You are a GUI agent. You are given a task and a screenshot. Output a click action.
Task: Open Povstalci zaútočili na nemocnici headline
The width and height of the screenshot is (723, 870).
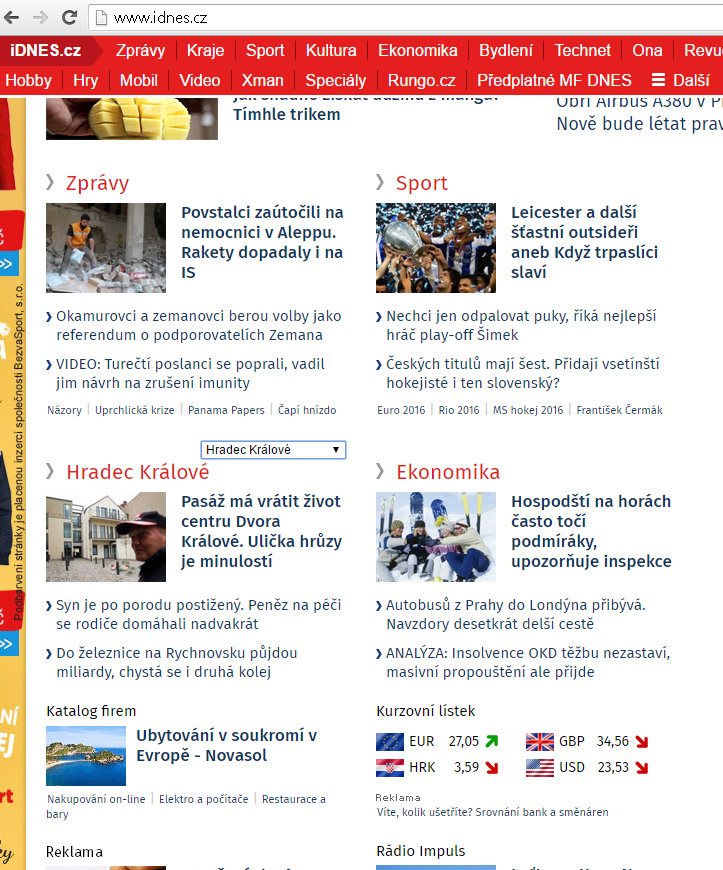262,242
